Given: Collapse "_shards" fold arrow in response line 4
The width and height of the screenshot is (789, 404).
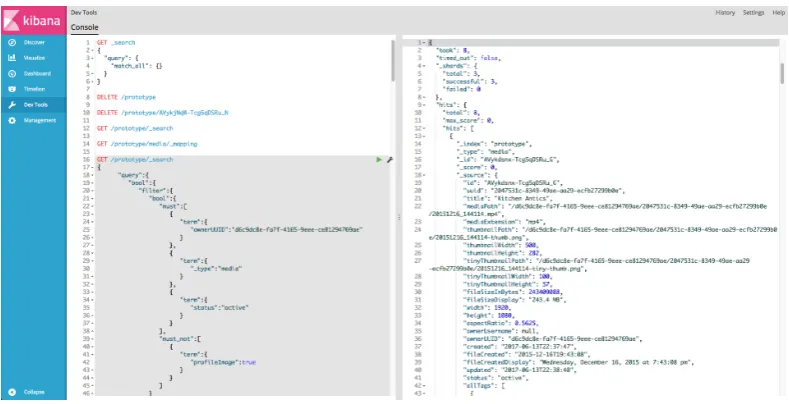Looking at the screenshot, I should (x=424, y=66).
